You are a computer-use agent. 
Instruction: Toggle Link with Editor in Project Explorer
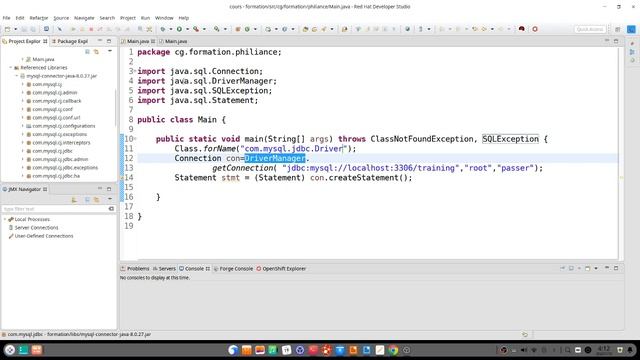96,51
